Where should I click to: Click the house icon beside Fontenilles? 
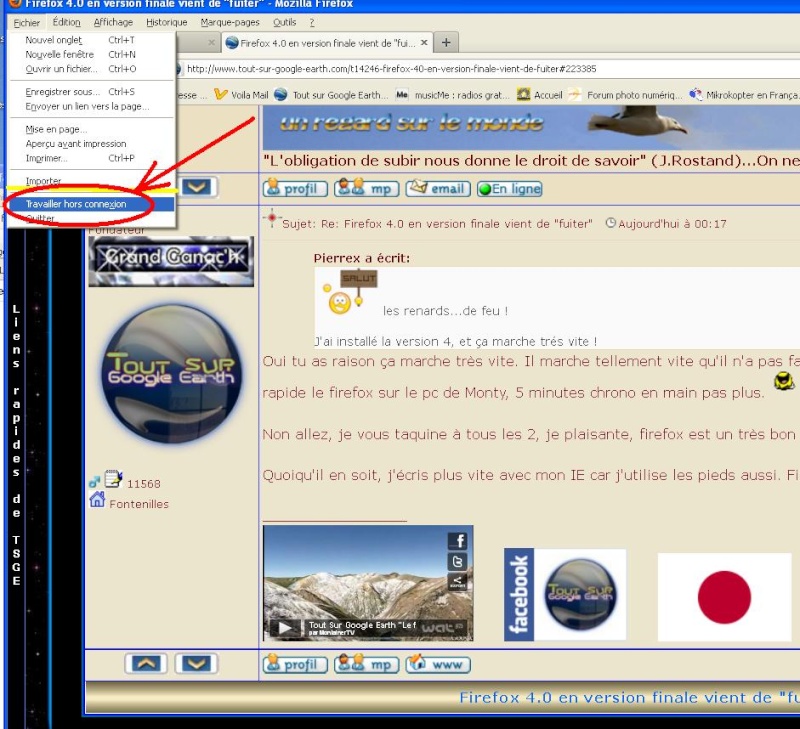pos(97,499)
